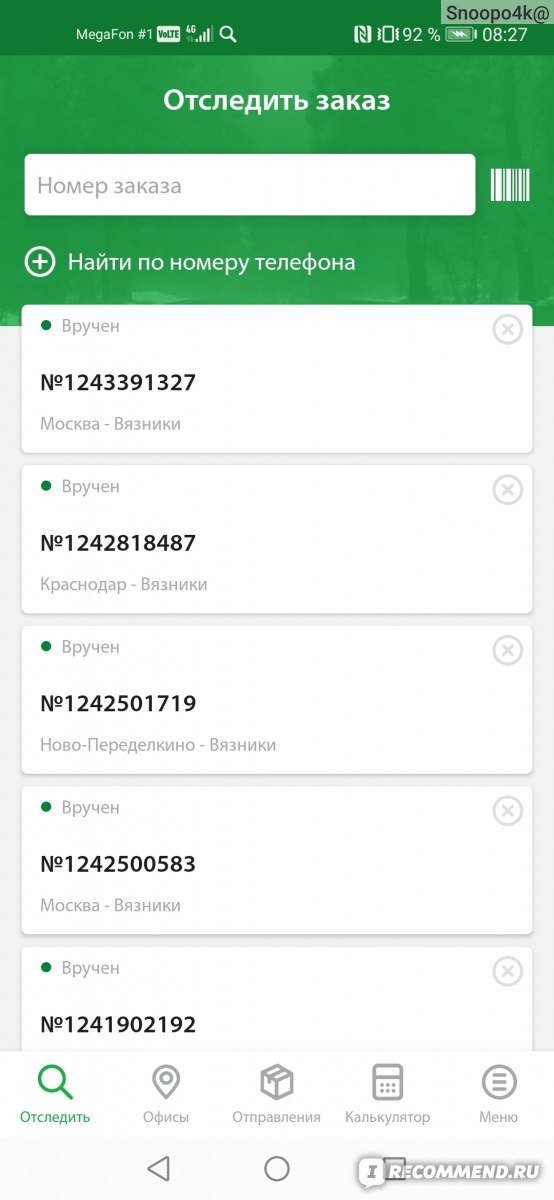Image resolution: width=554 pixels, height=1200 pixels.
Task: Open the Офисы tab
Action: (x=166, y=1095)
